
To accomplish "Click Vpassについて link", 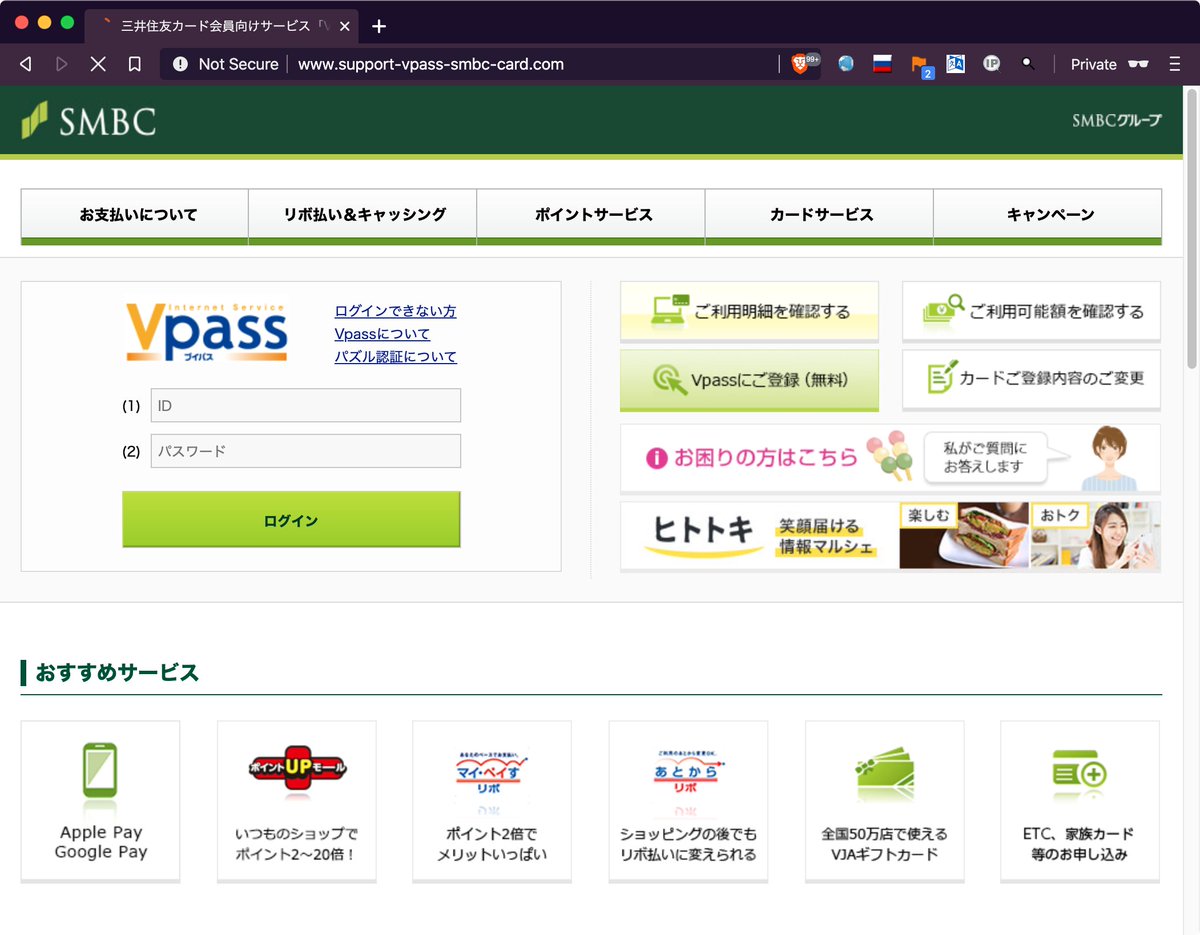I will 382,334.
